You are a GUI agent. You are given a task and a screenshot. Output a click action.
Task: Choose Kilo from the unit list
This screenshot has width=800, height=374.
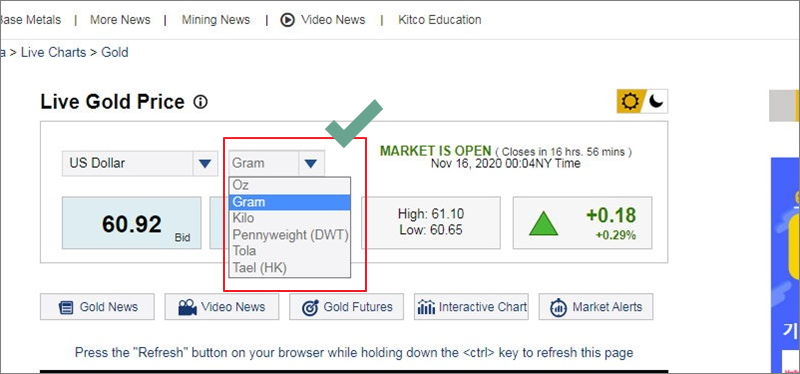(290, 218)
